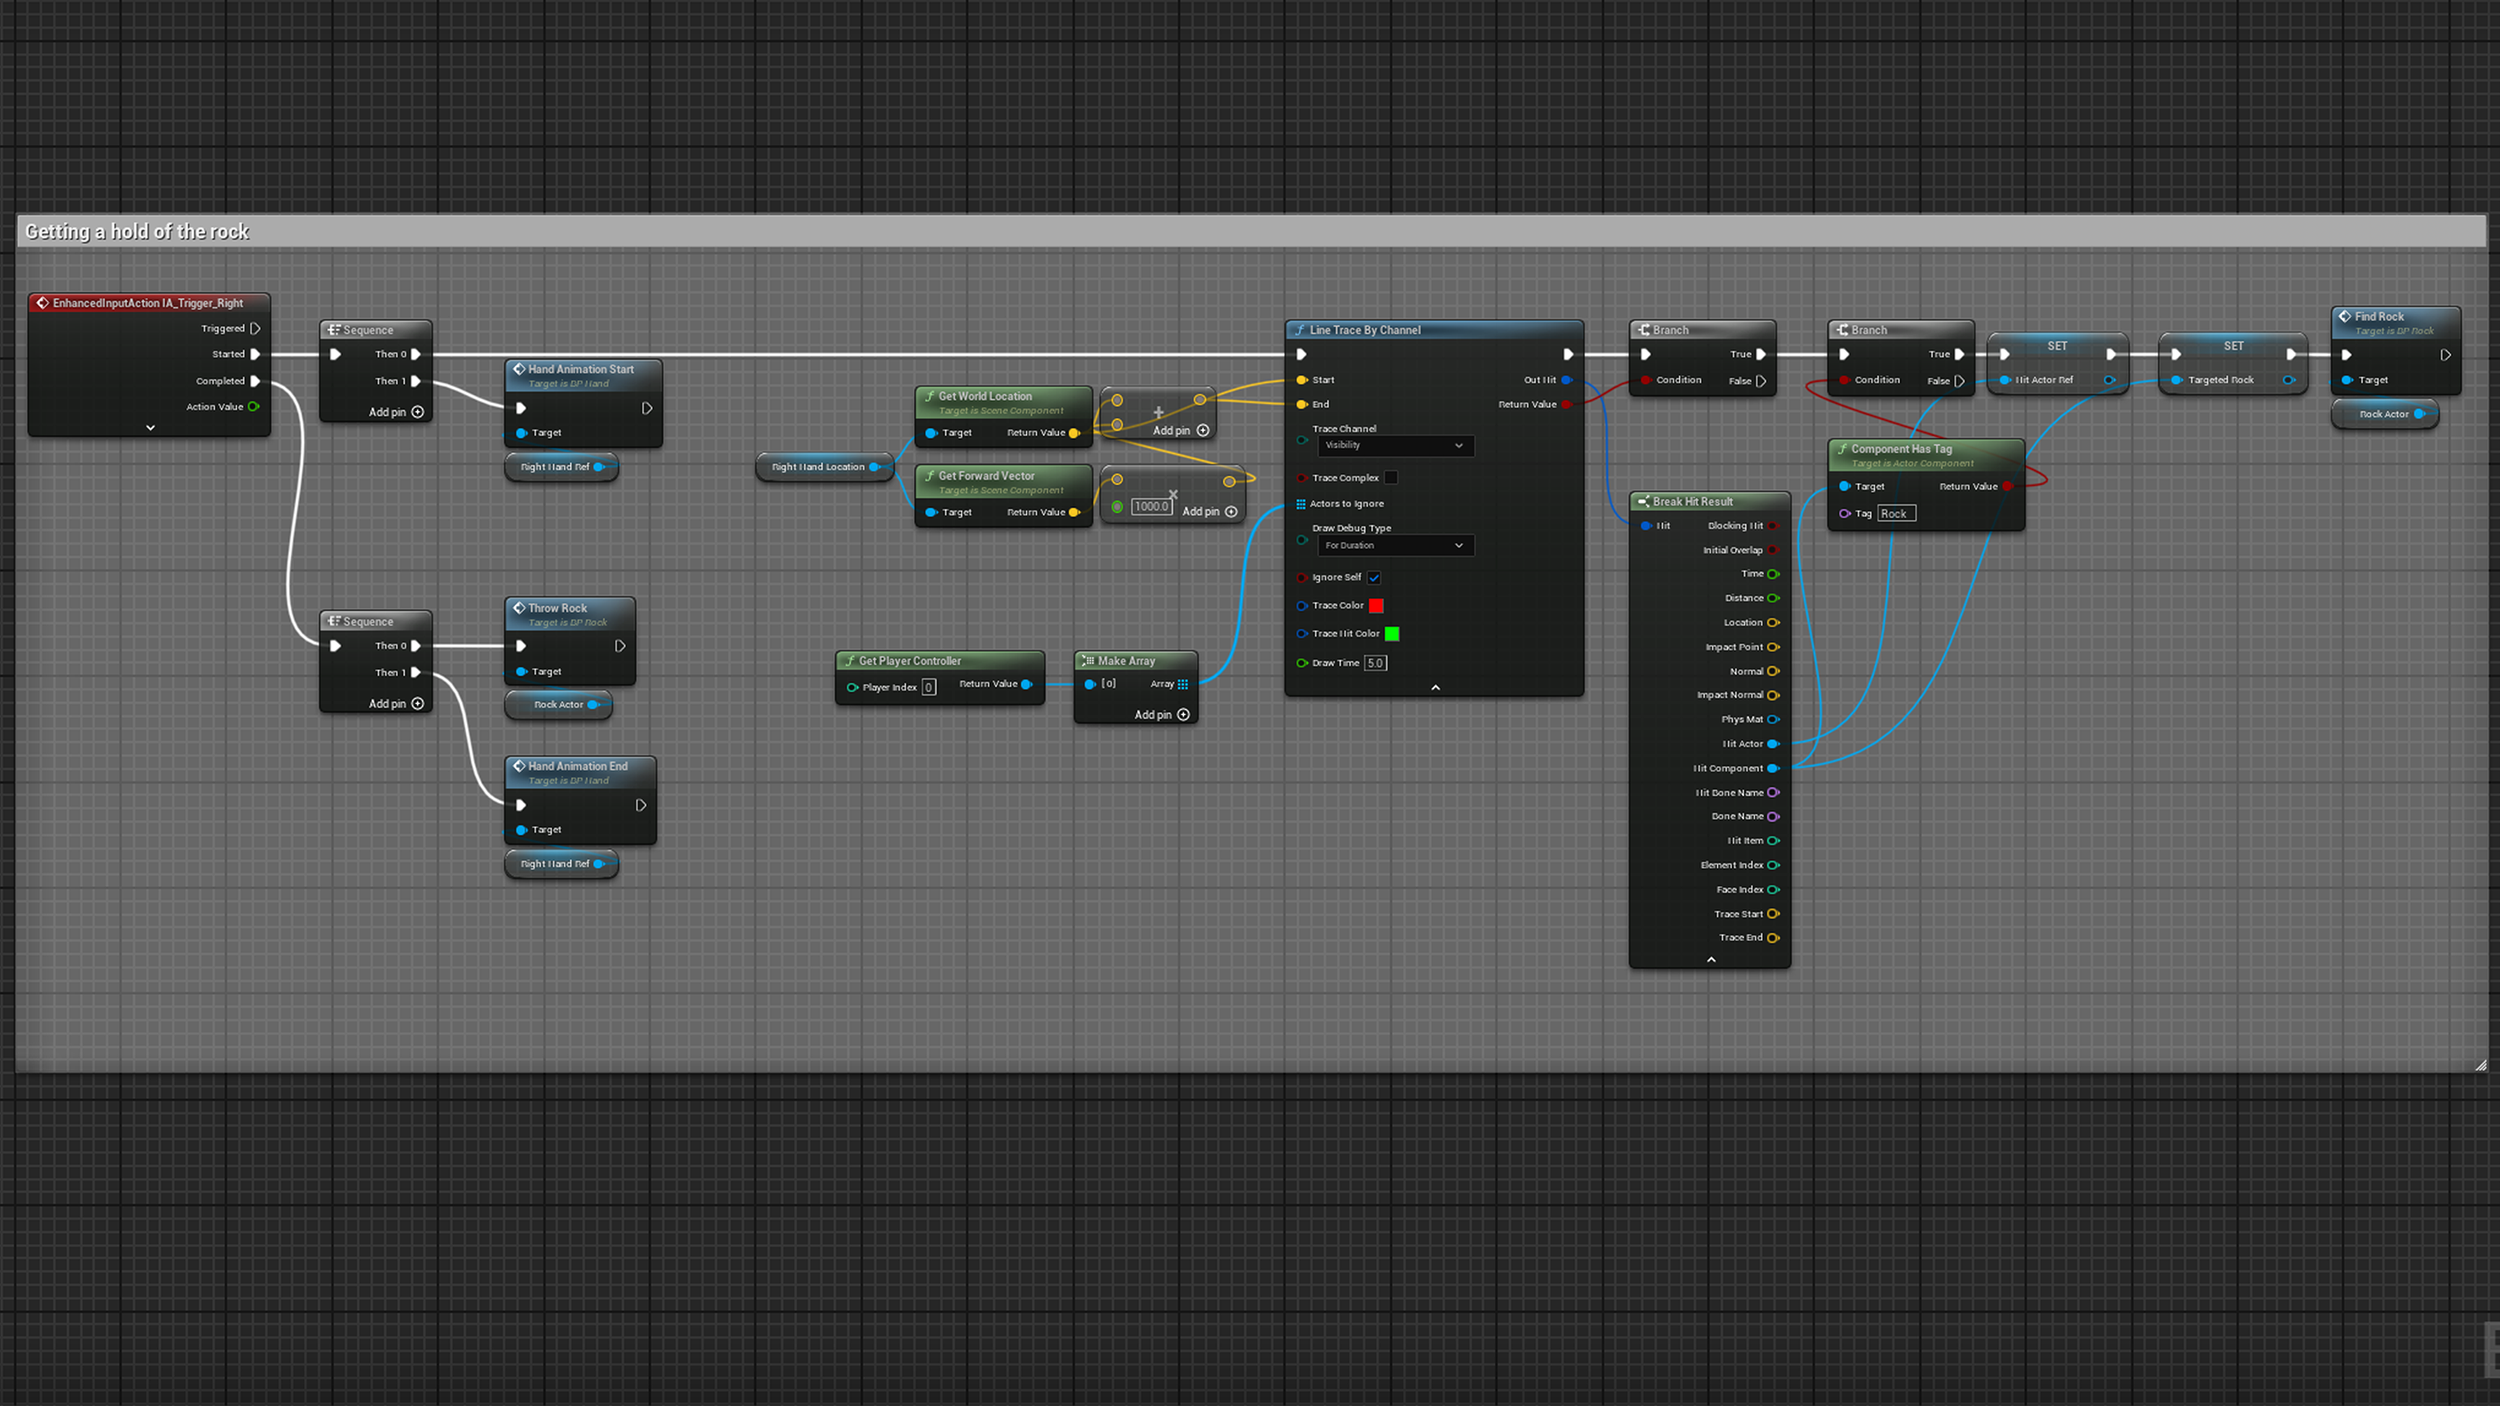Click the Get Player Controller function icon

click(x=850, y=661)
